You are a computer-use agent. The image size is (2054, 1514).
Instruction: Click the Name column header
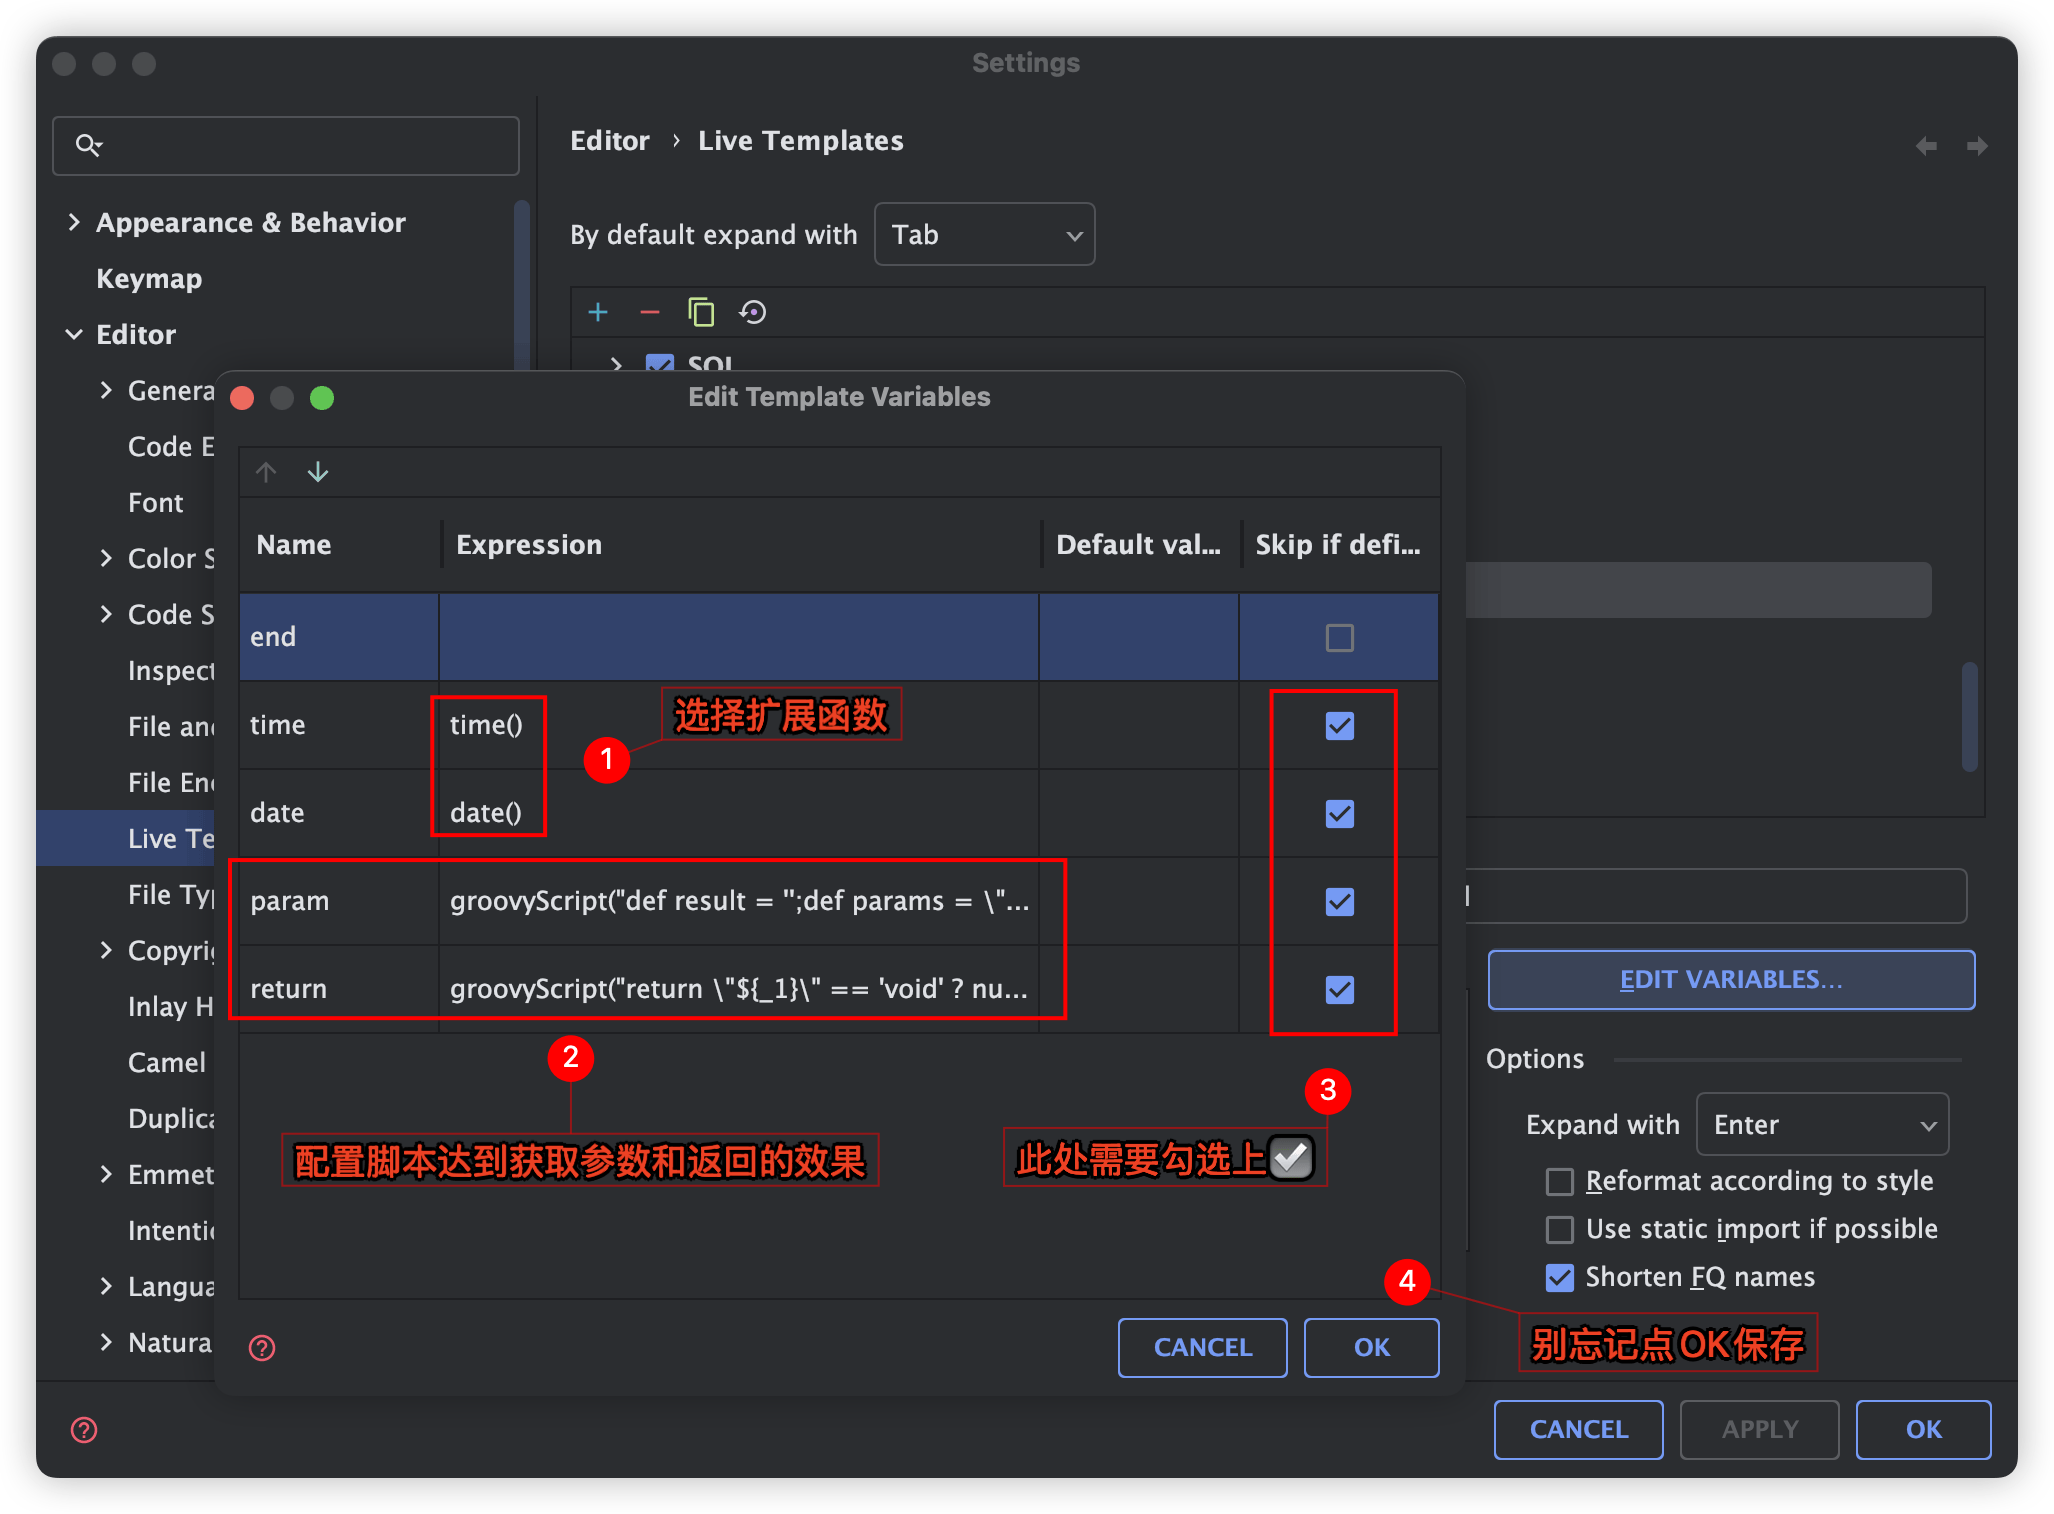click(x=340, y=545)
